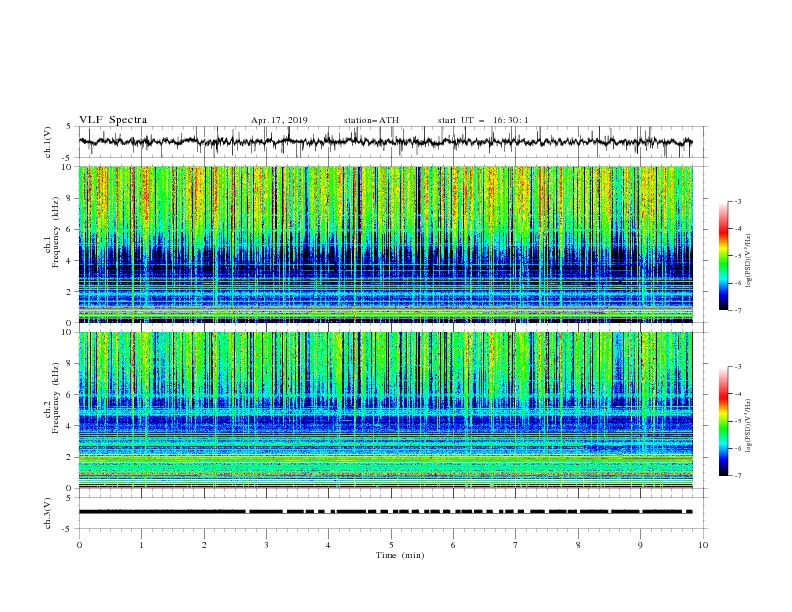Click inside the ch.1 spectrogram panel

pyautogui.click(x=386, y=244)
